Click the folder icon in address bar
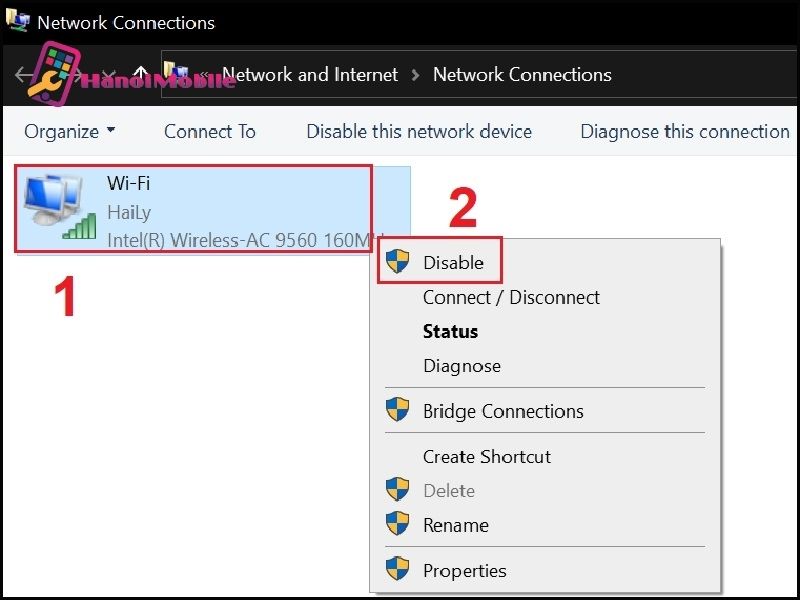The height and width of the screenshot is (600, 800). [x=176, y=72]
